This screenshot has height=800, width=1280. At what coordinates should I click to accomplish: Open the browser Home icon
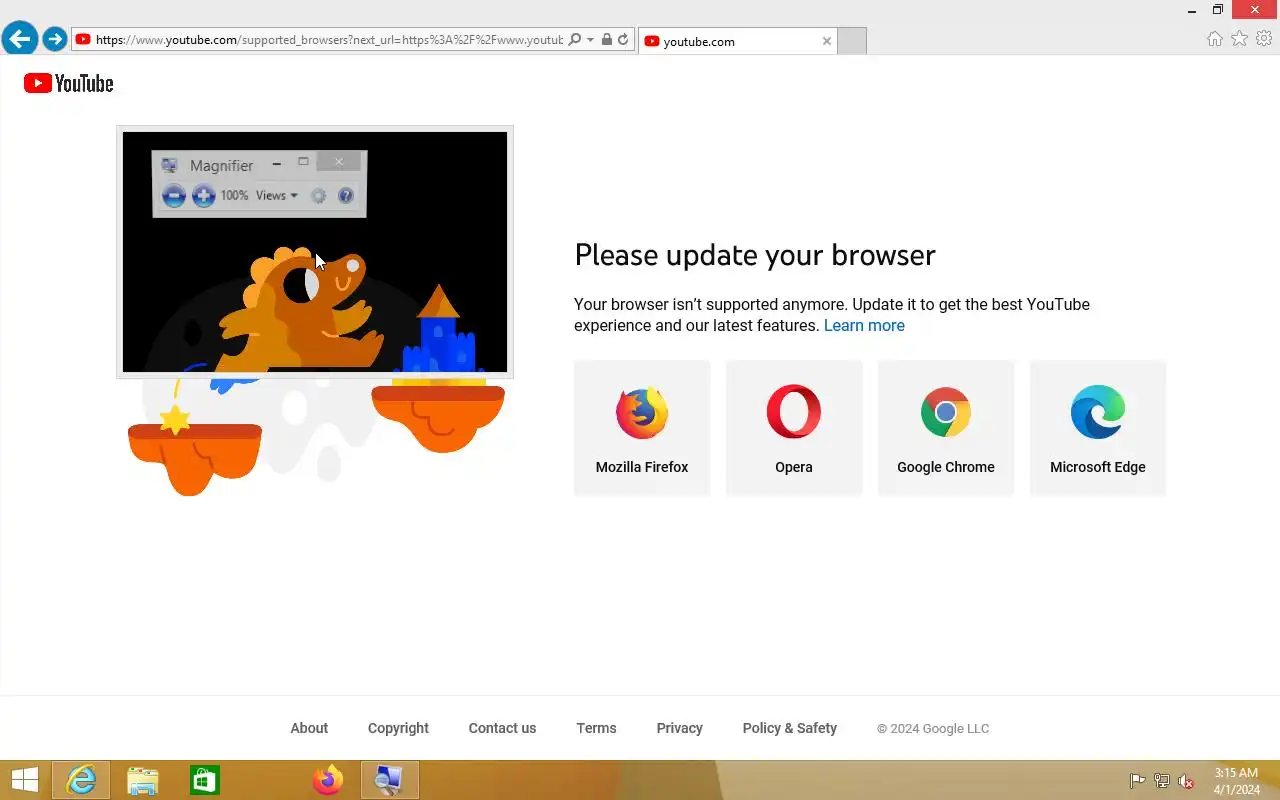point(1214,39)
